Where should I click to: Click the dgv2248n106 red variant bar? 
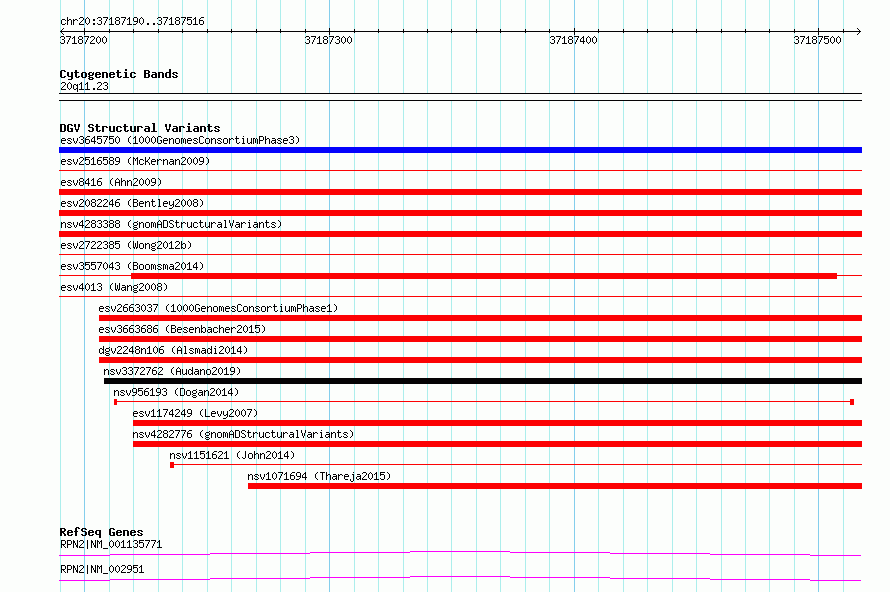[x=480, y=360]
